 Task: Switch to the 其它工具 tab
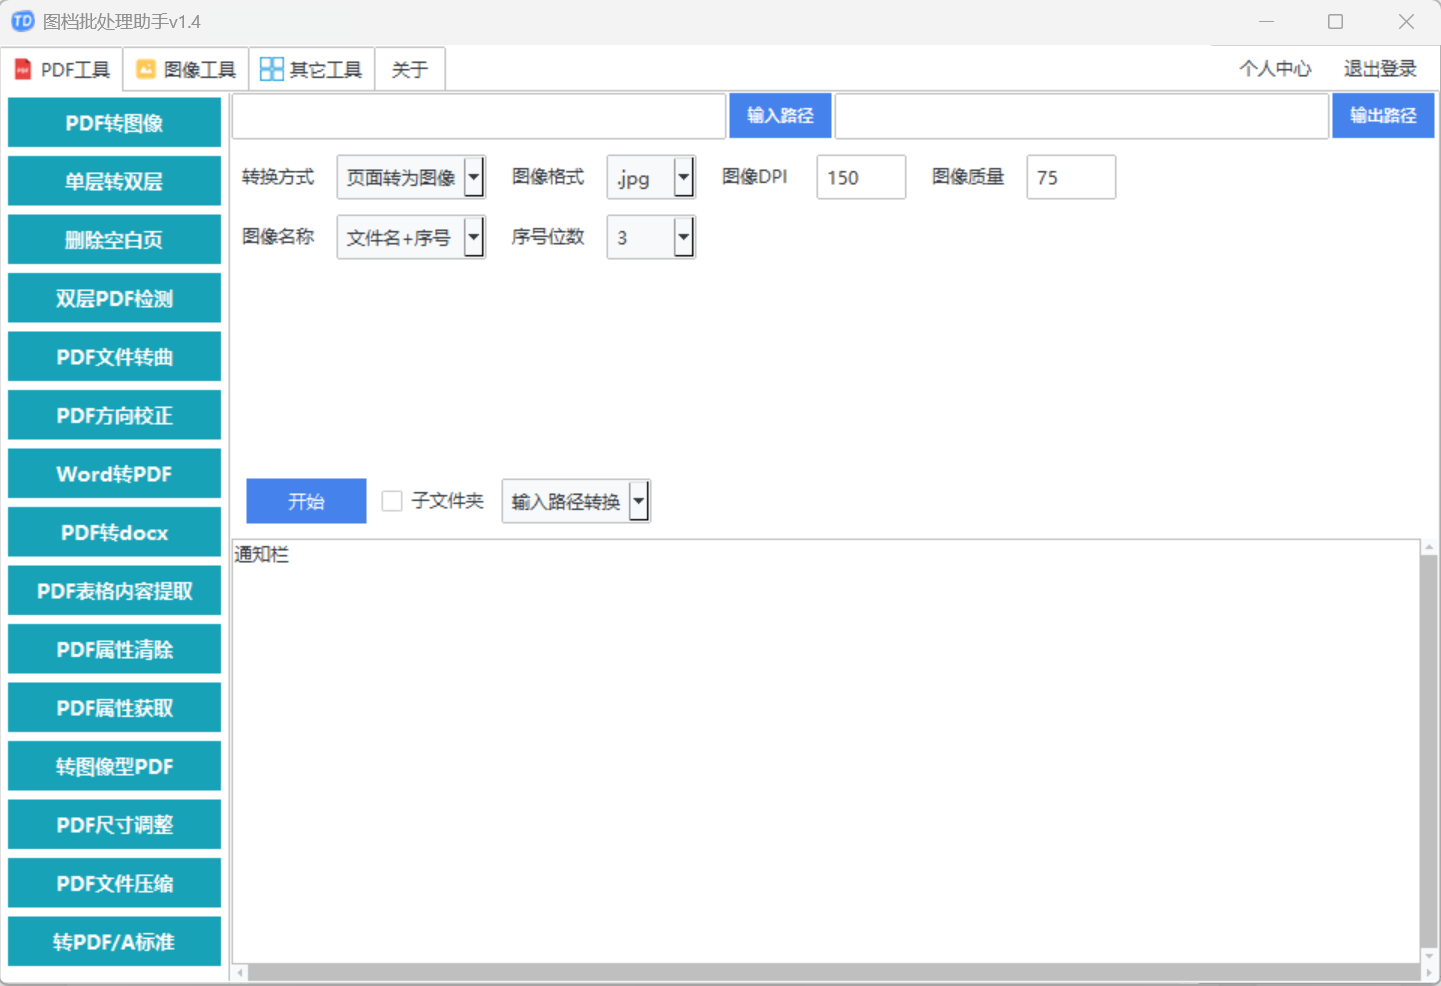tap(312, 69)
